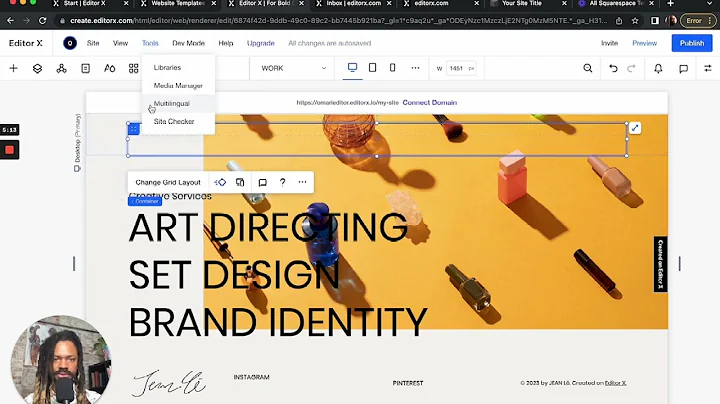Switch to Website Templates browser tab
The width and height of the screenshot is (720, 404).
click(178, 4)
